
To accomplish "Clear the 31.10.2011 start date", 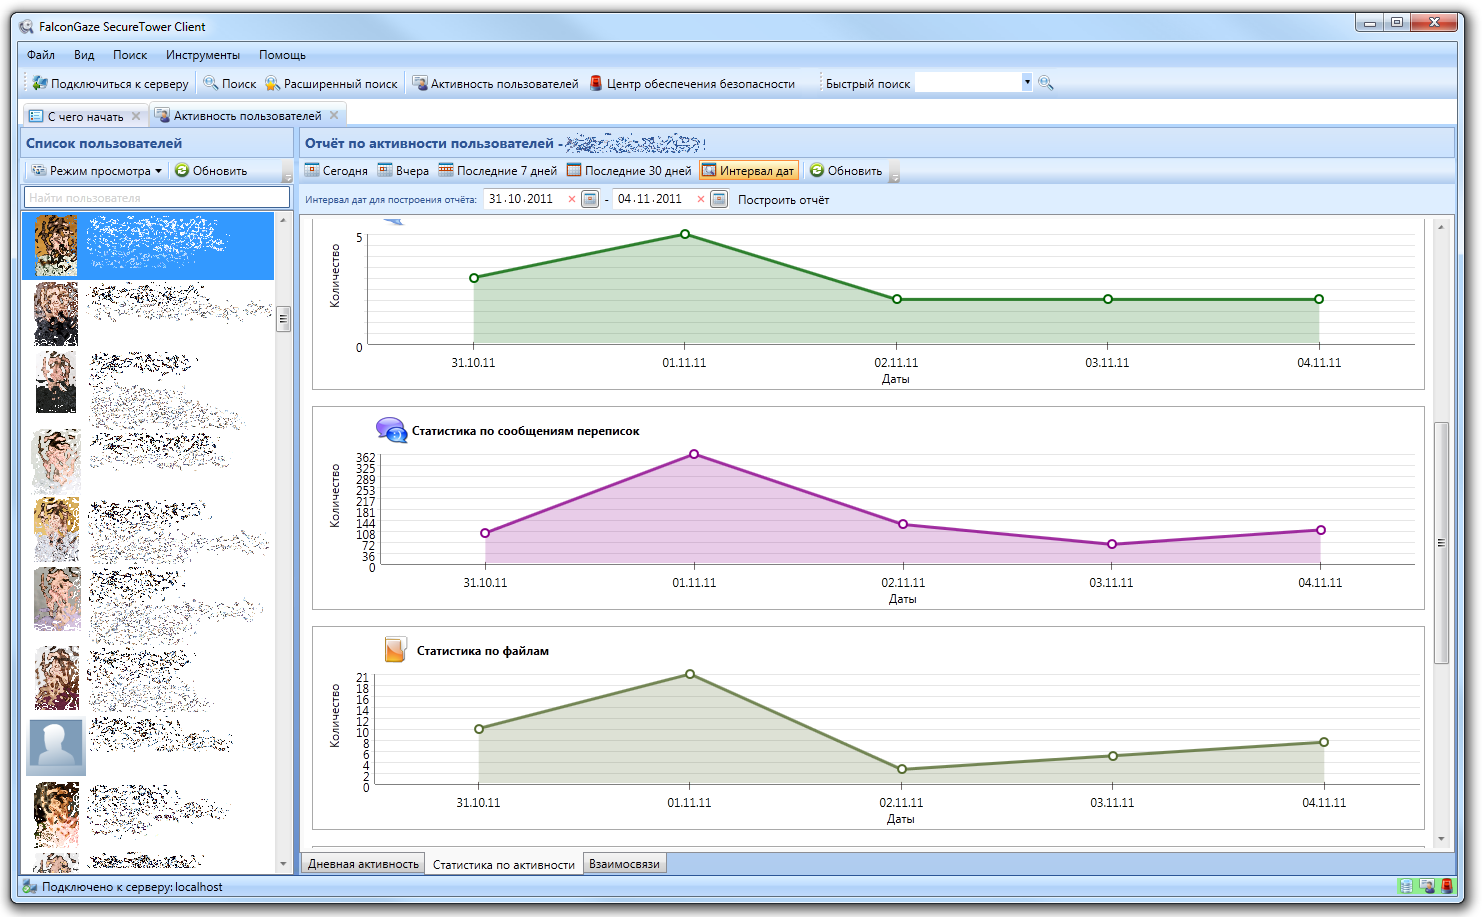I will pyautogui.click(x=572, y=199).
